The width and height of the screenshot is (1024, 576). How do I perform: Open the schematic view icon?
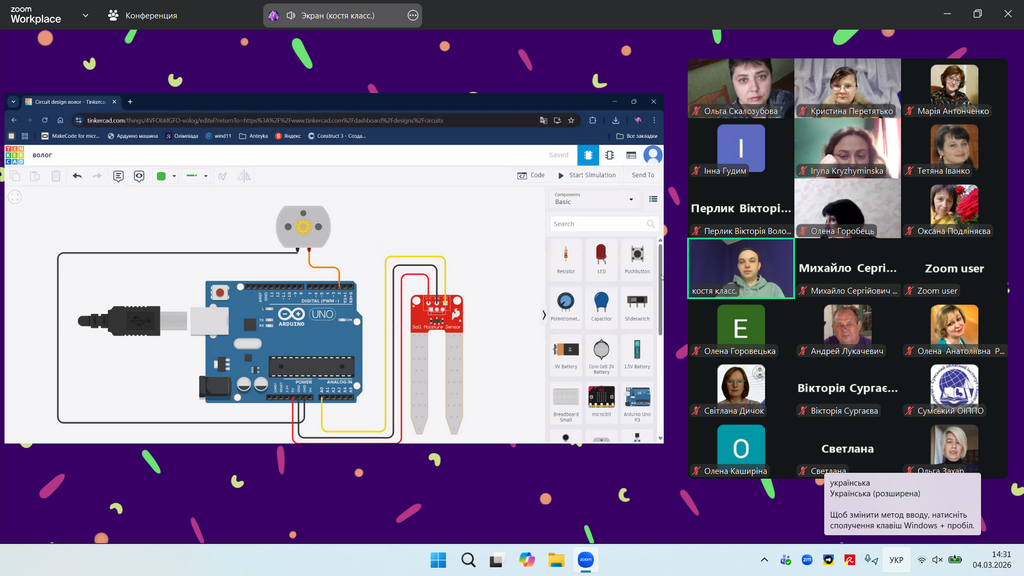(x=609, y=155)
